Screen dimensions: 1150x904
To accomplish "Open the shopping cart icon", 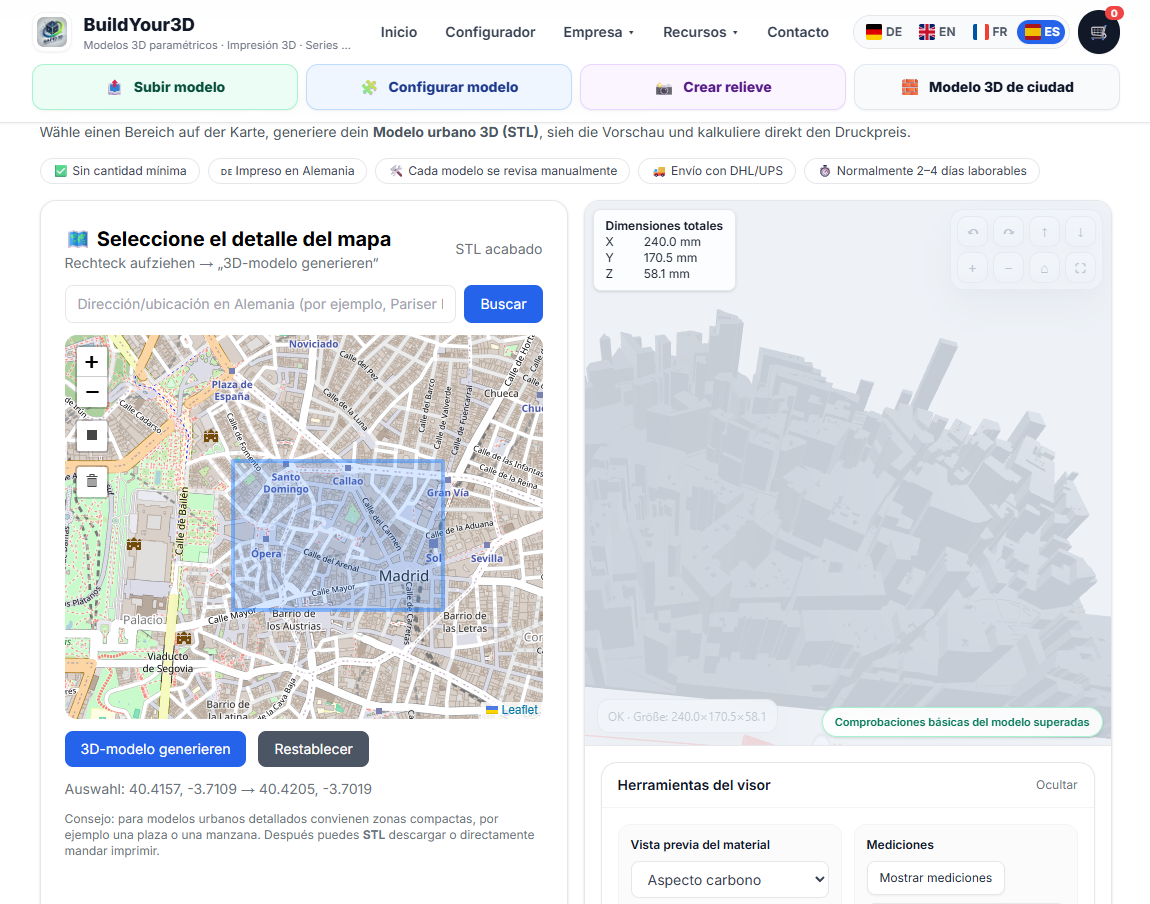I will [1098, 32].
